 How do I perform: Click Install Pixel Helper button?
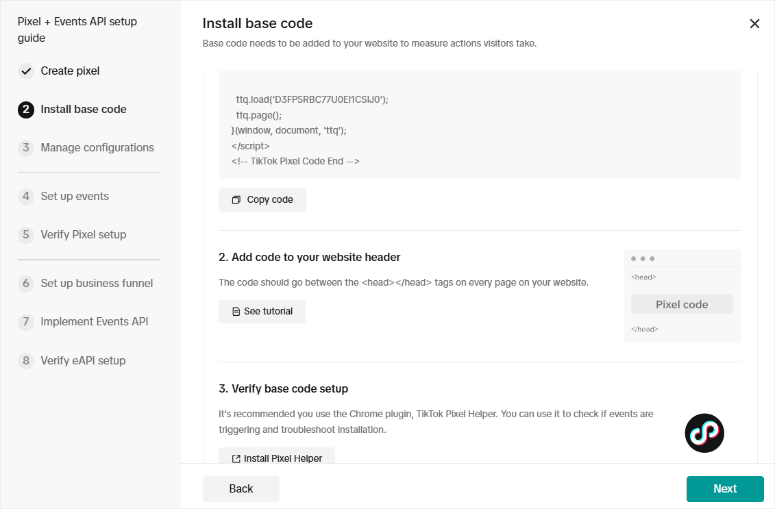tap(276, 458)
